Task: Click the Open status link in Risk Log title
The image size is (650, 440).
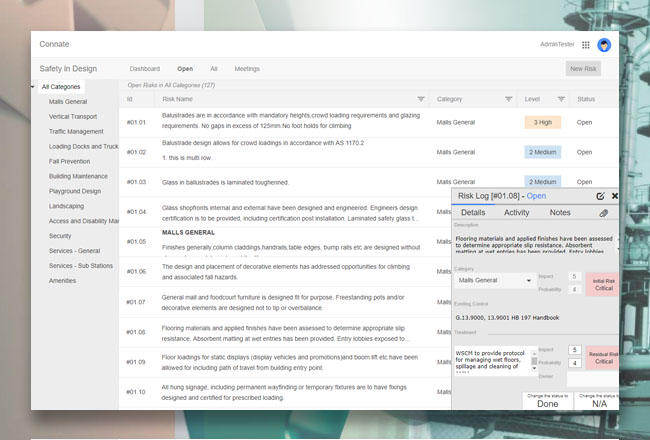Action: 536,196
